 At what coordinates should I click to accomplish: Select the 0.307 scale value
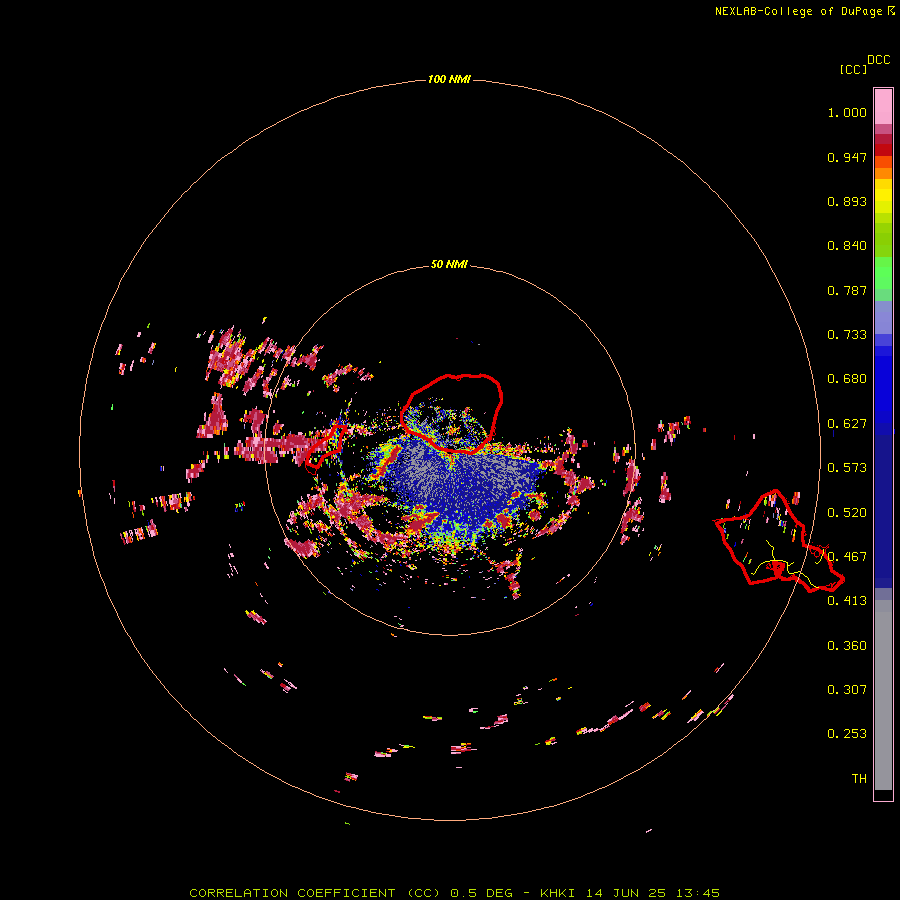pos(847,690)
